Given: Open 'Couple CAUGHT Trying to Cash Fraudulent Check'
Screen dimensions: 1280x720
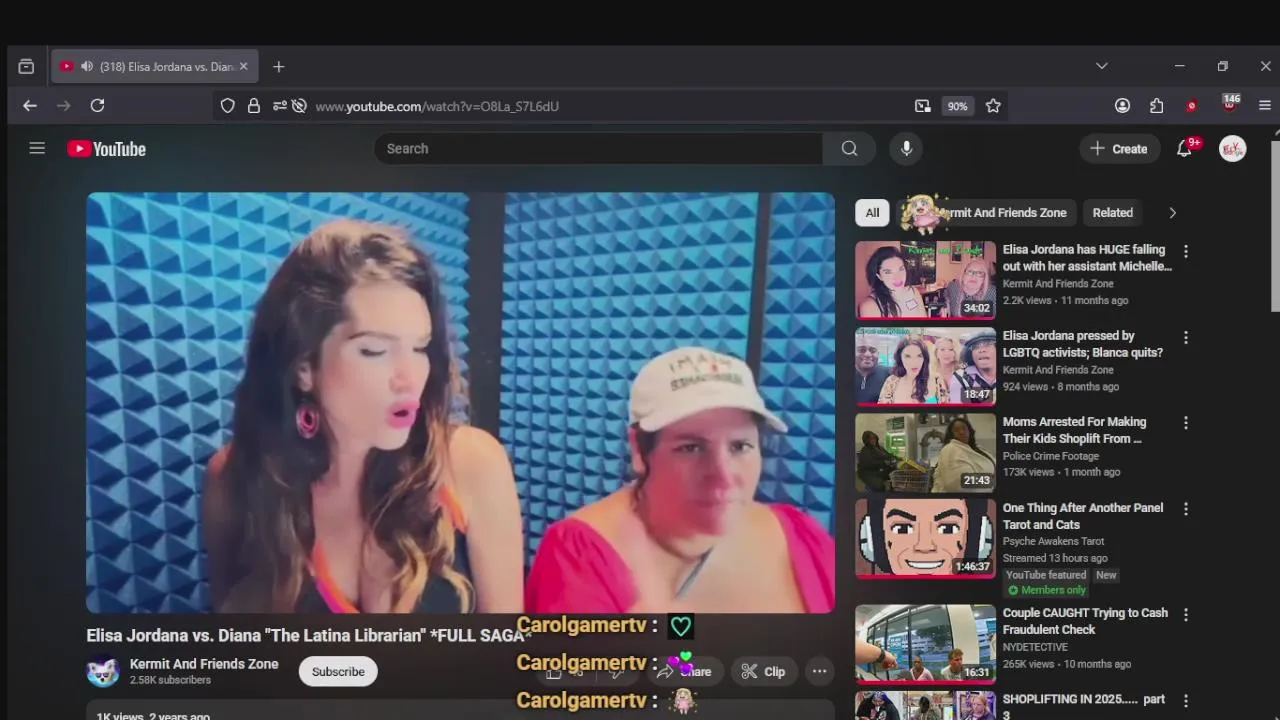Looking at the screenshot, I should [x=1085, y=621].
